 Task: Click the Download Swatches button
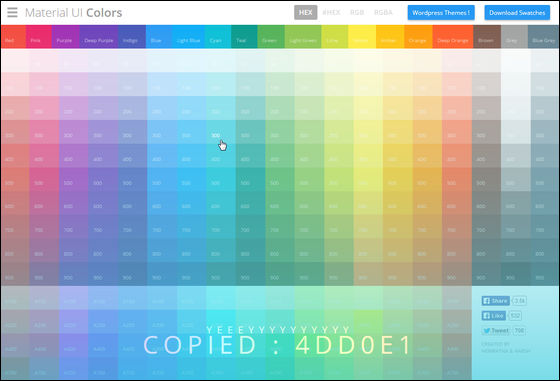click(x=517, y=12)
